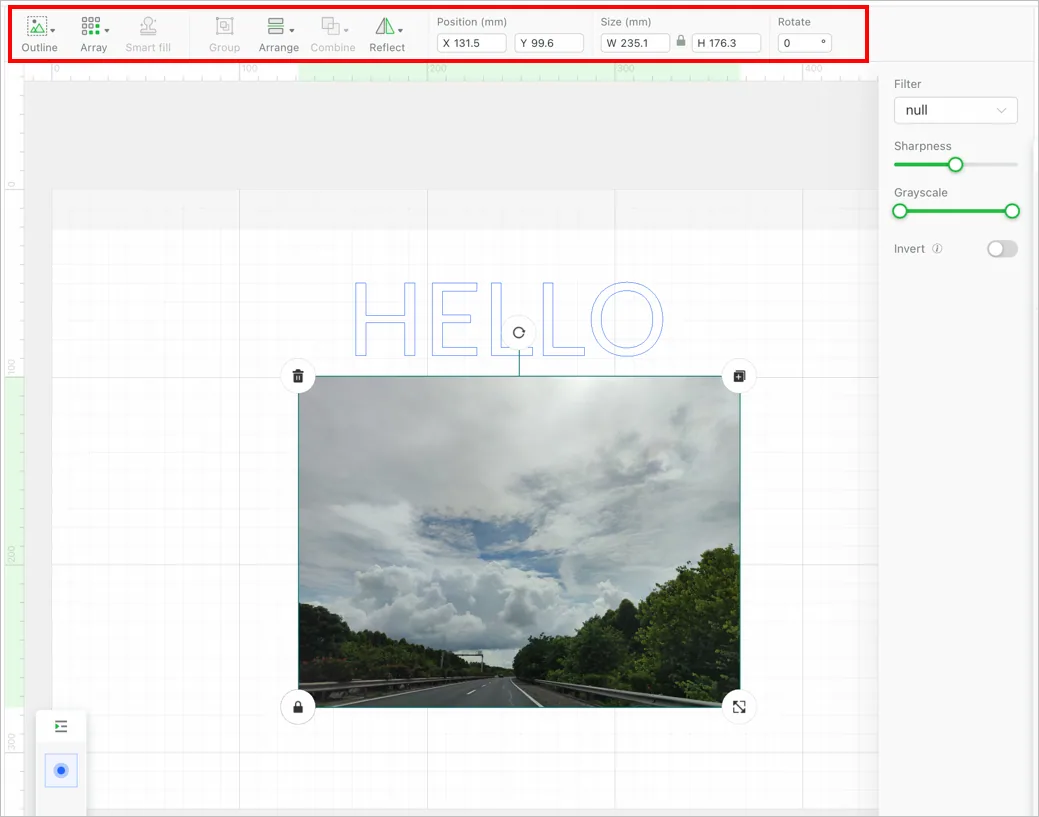1039x817 pixels.
Task: Open the Outline dropdown arrow
Action: (x=53, y=30)
